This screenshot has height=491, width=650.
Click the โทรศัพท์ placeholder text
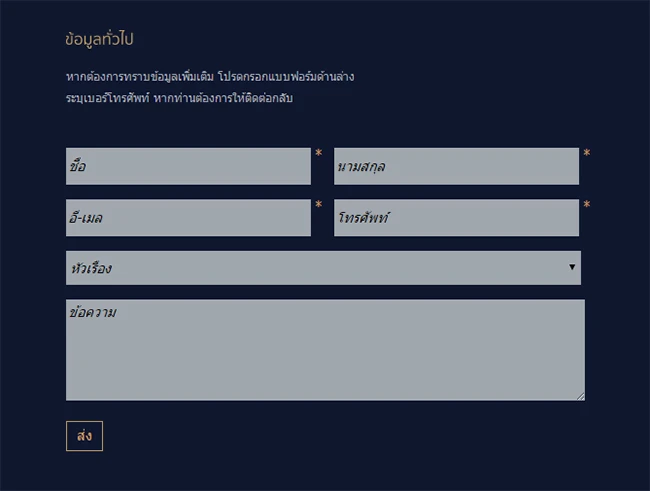364,217
